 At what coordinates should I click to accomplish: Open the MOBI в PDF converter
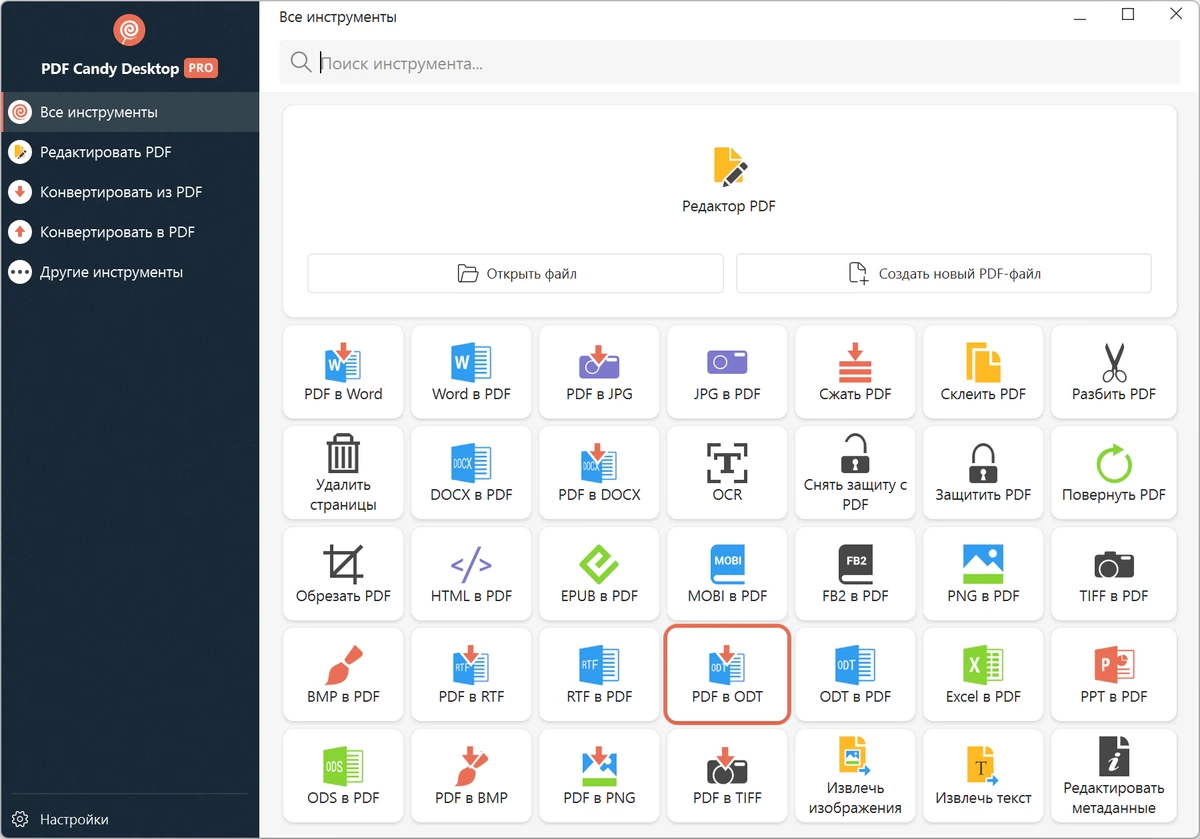click(x=727, y=573)
